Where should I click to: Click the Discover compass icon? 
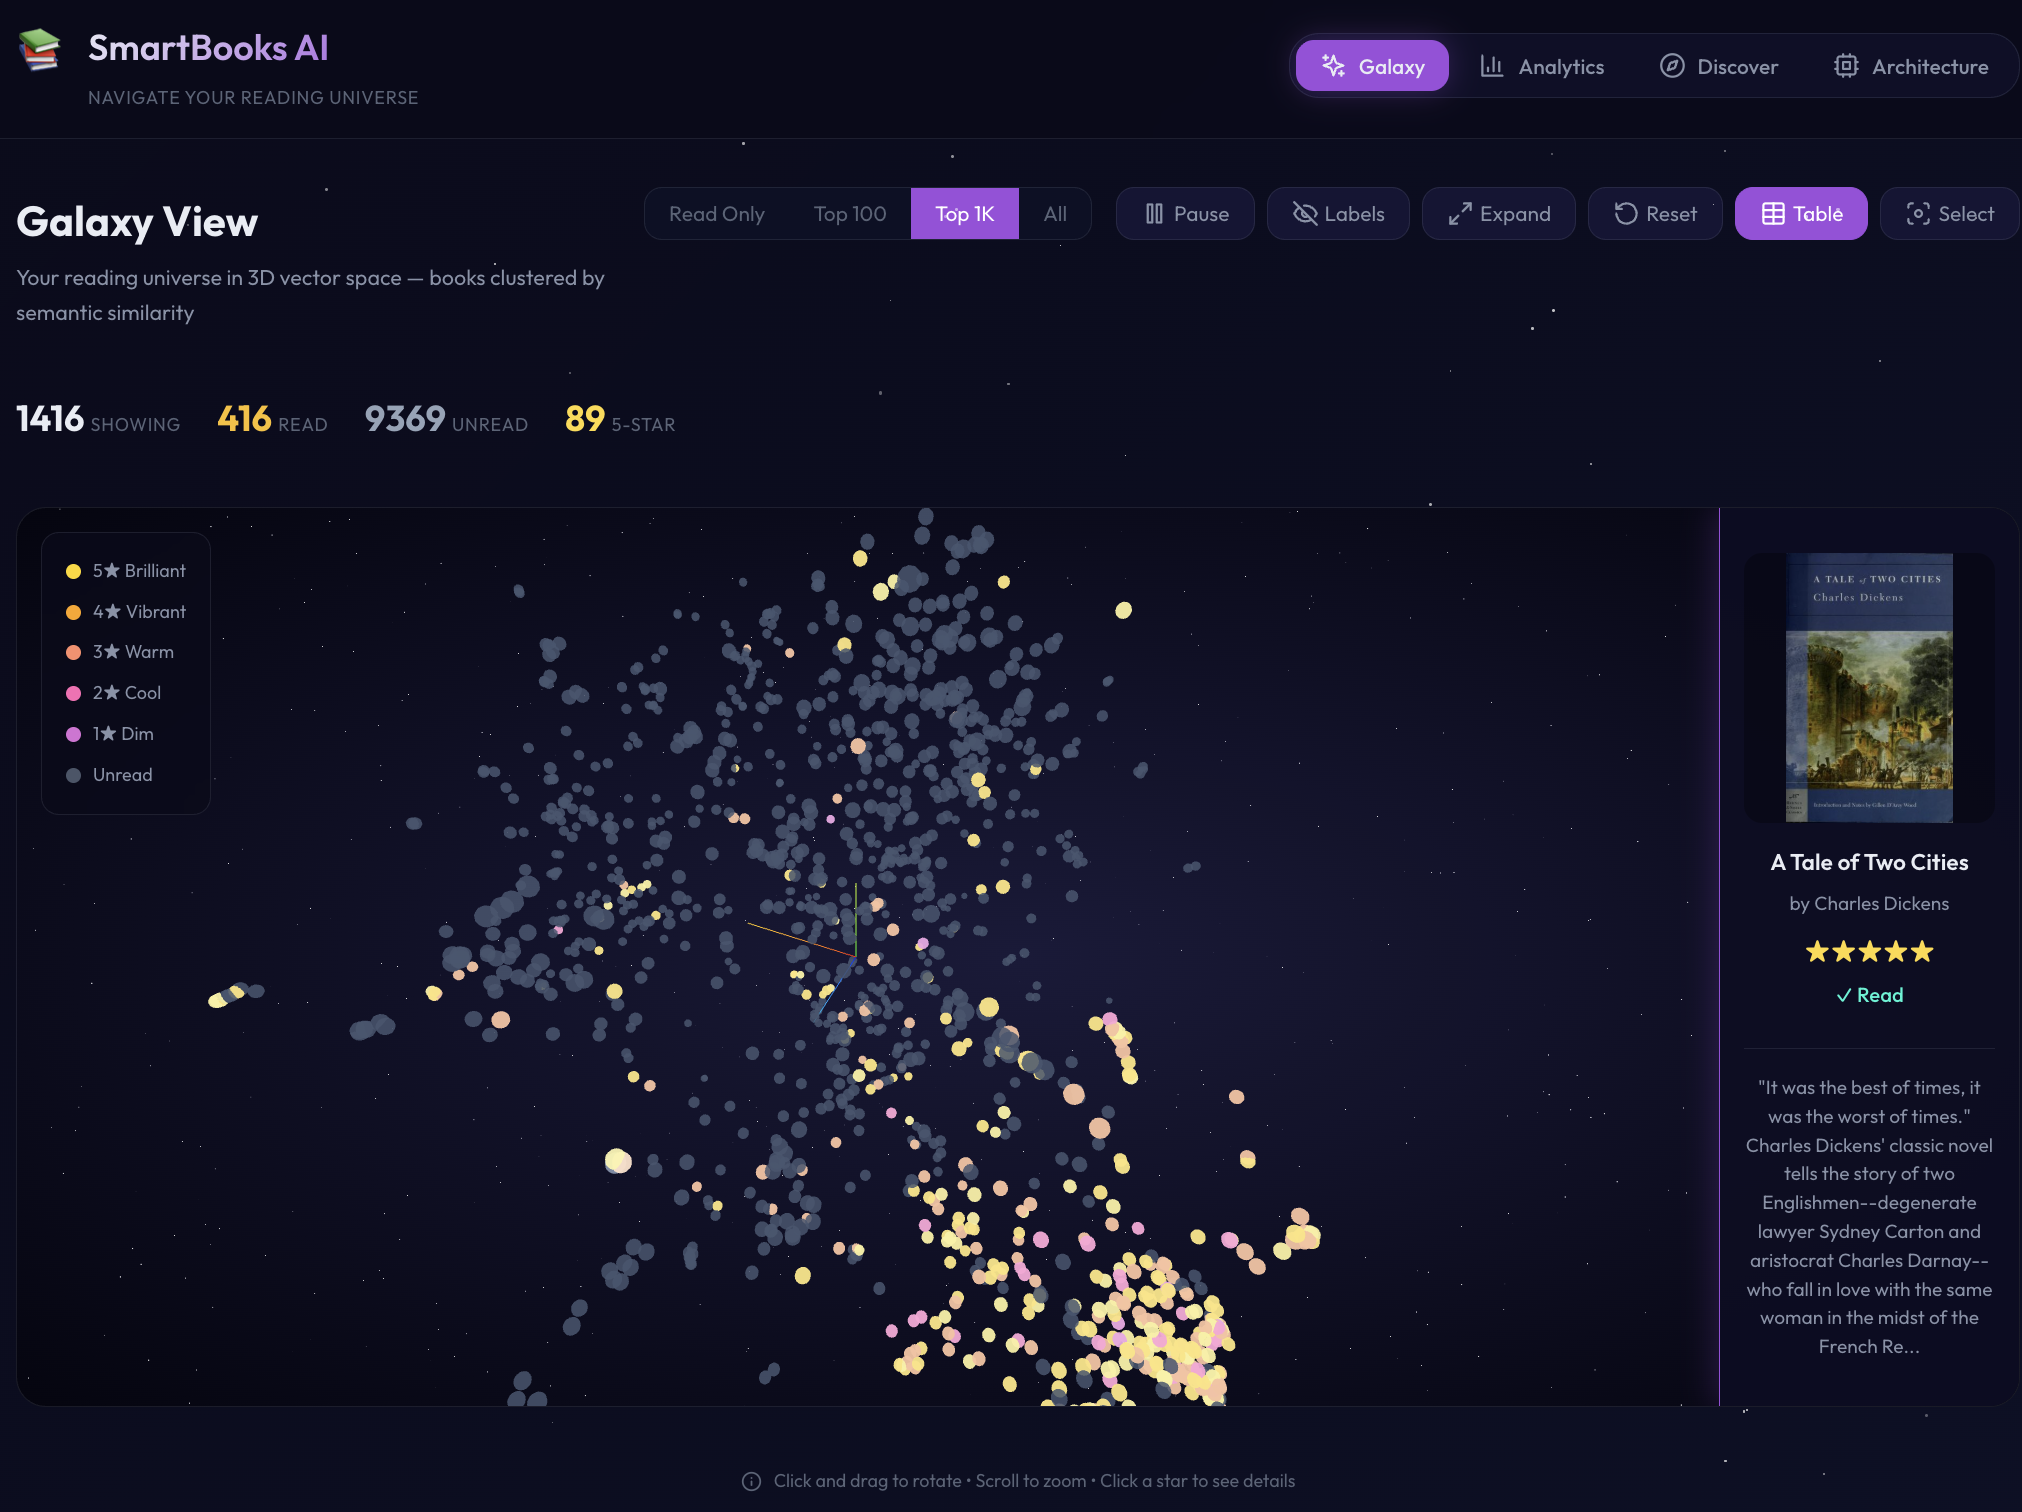point(1671,66)
